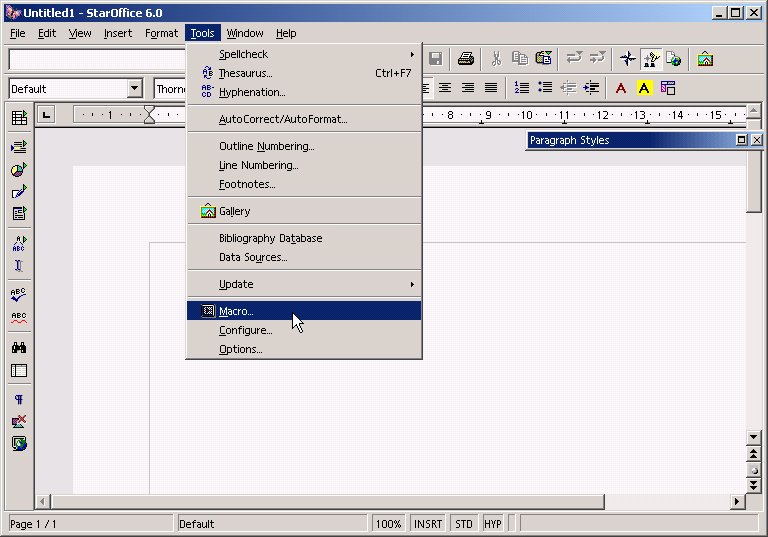Open AutoCorrect/AutoFormat... menu entry
The height and width of the screenshot is (537, 768).
click(x=304, y=119)
